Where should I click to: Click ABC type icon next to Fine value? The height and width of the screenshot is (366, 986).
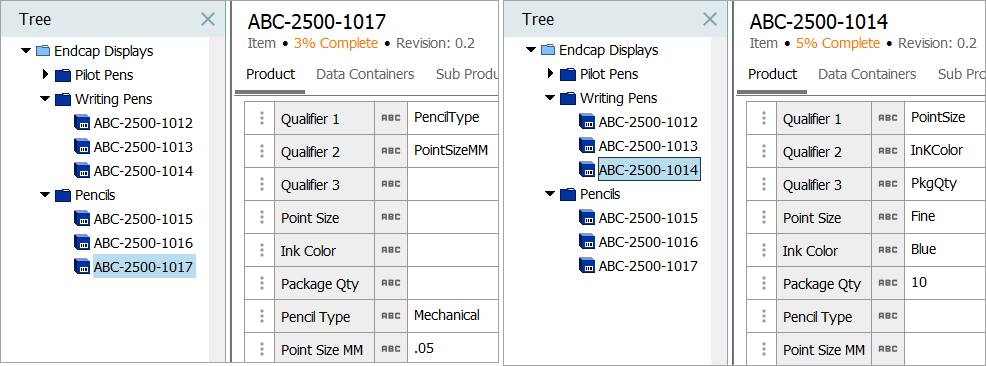coord(887,217)
